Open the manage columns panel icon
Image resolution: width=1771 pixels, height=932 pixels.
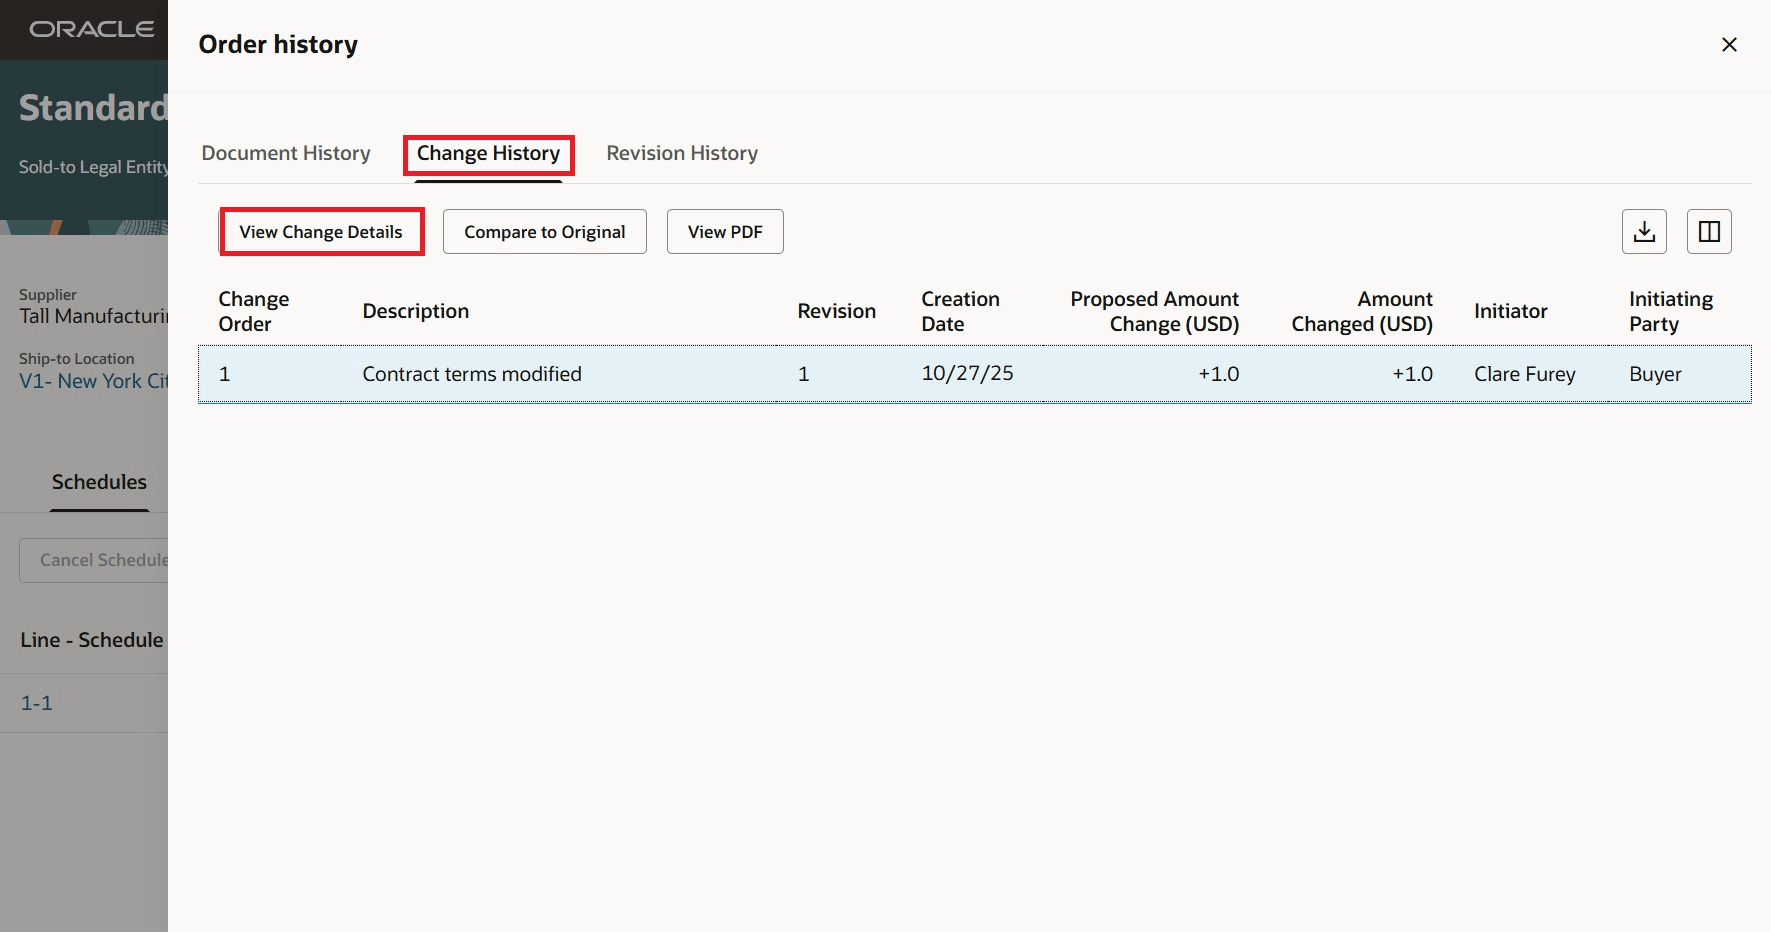click(x=1709, y=231)
